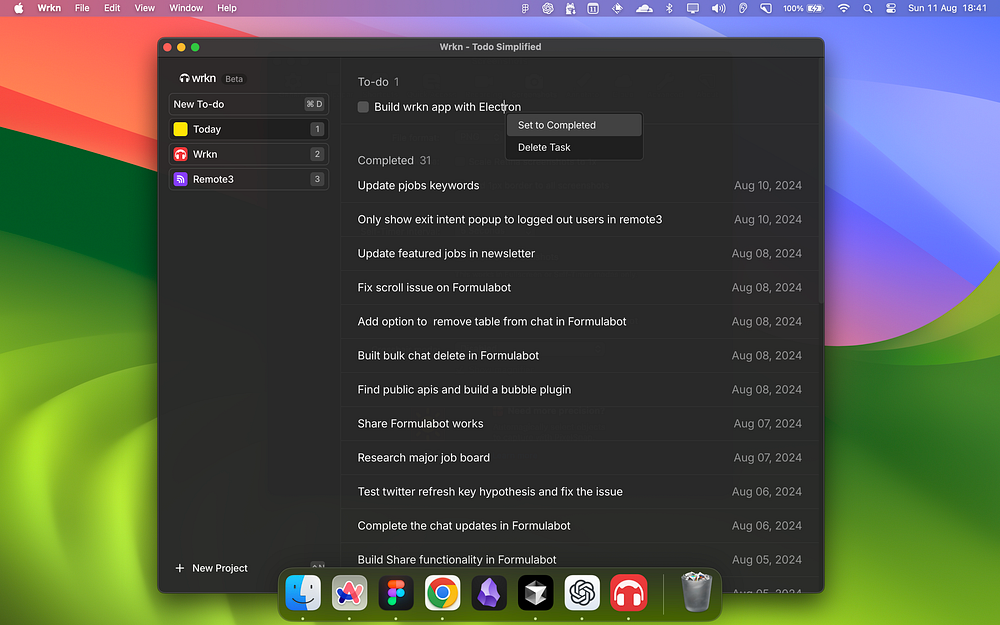Open Figma from the dock
The height and width of the screenshot is (625, 1000).
396,594
